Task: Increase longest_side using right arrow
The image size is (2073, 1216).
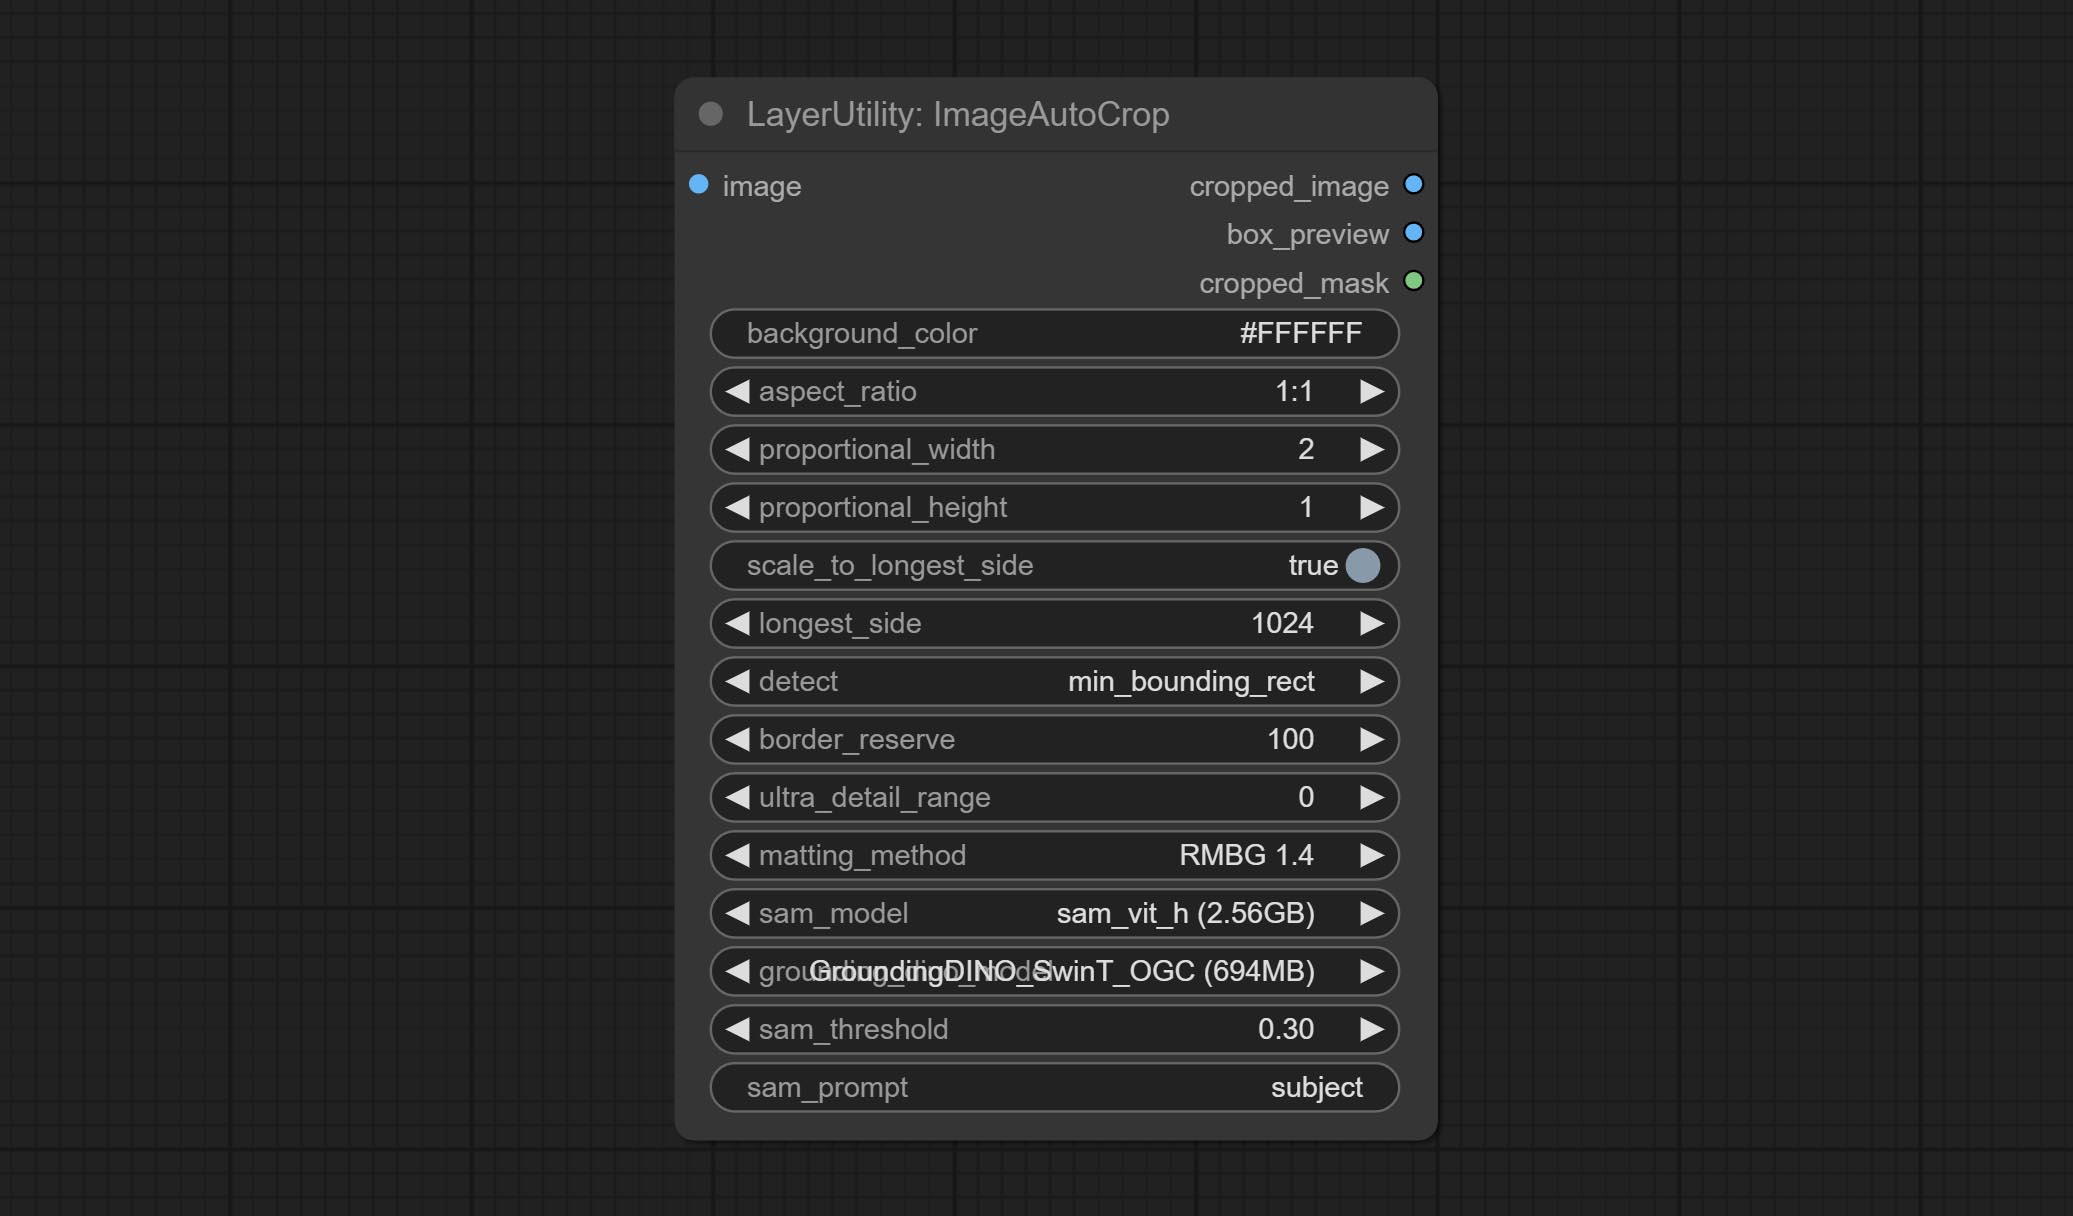Action: point(1371,624)
